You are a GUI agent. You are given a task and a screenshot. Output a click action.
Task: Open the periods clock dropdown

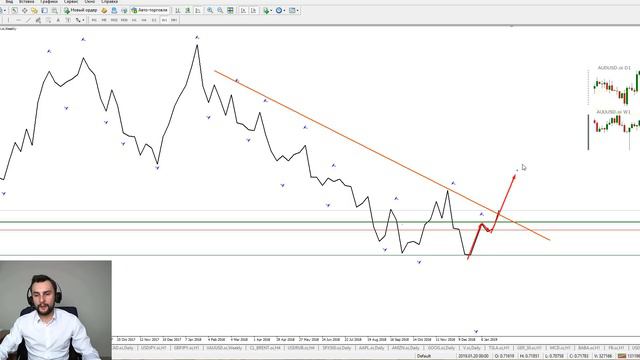tap(280, 10)
